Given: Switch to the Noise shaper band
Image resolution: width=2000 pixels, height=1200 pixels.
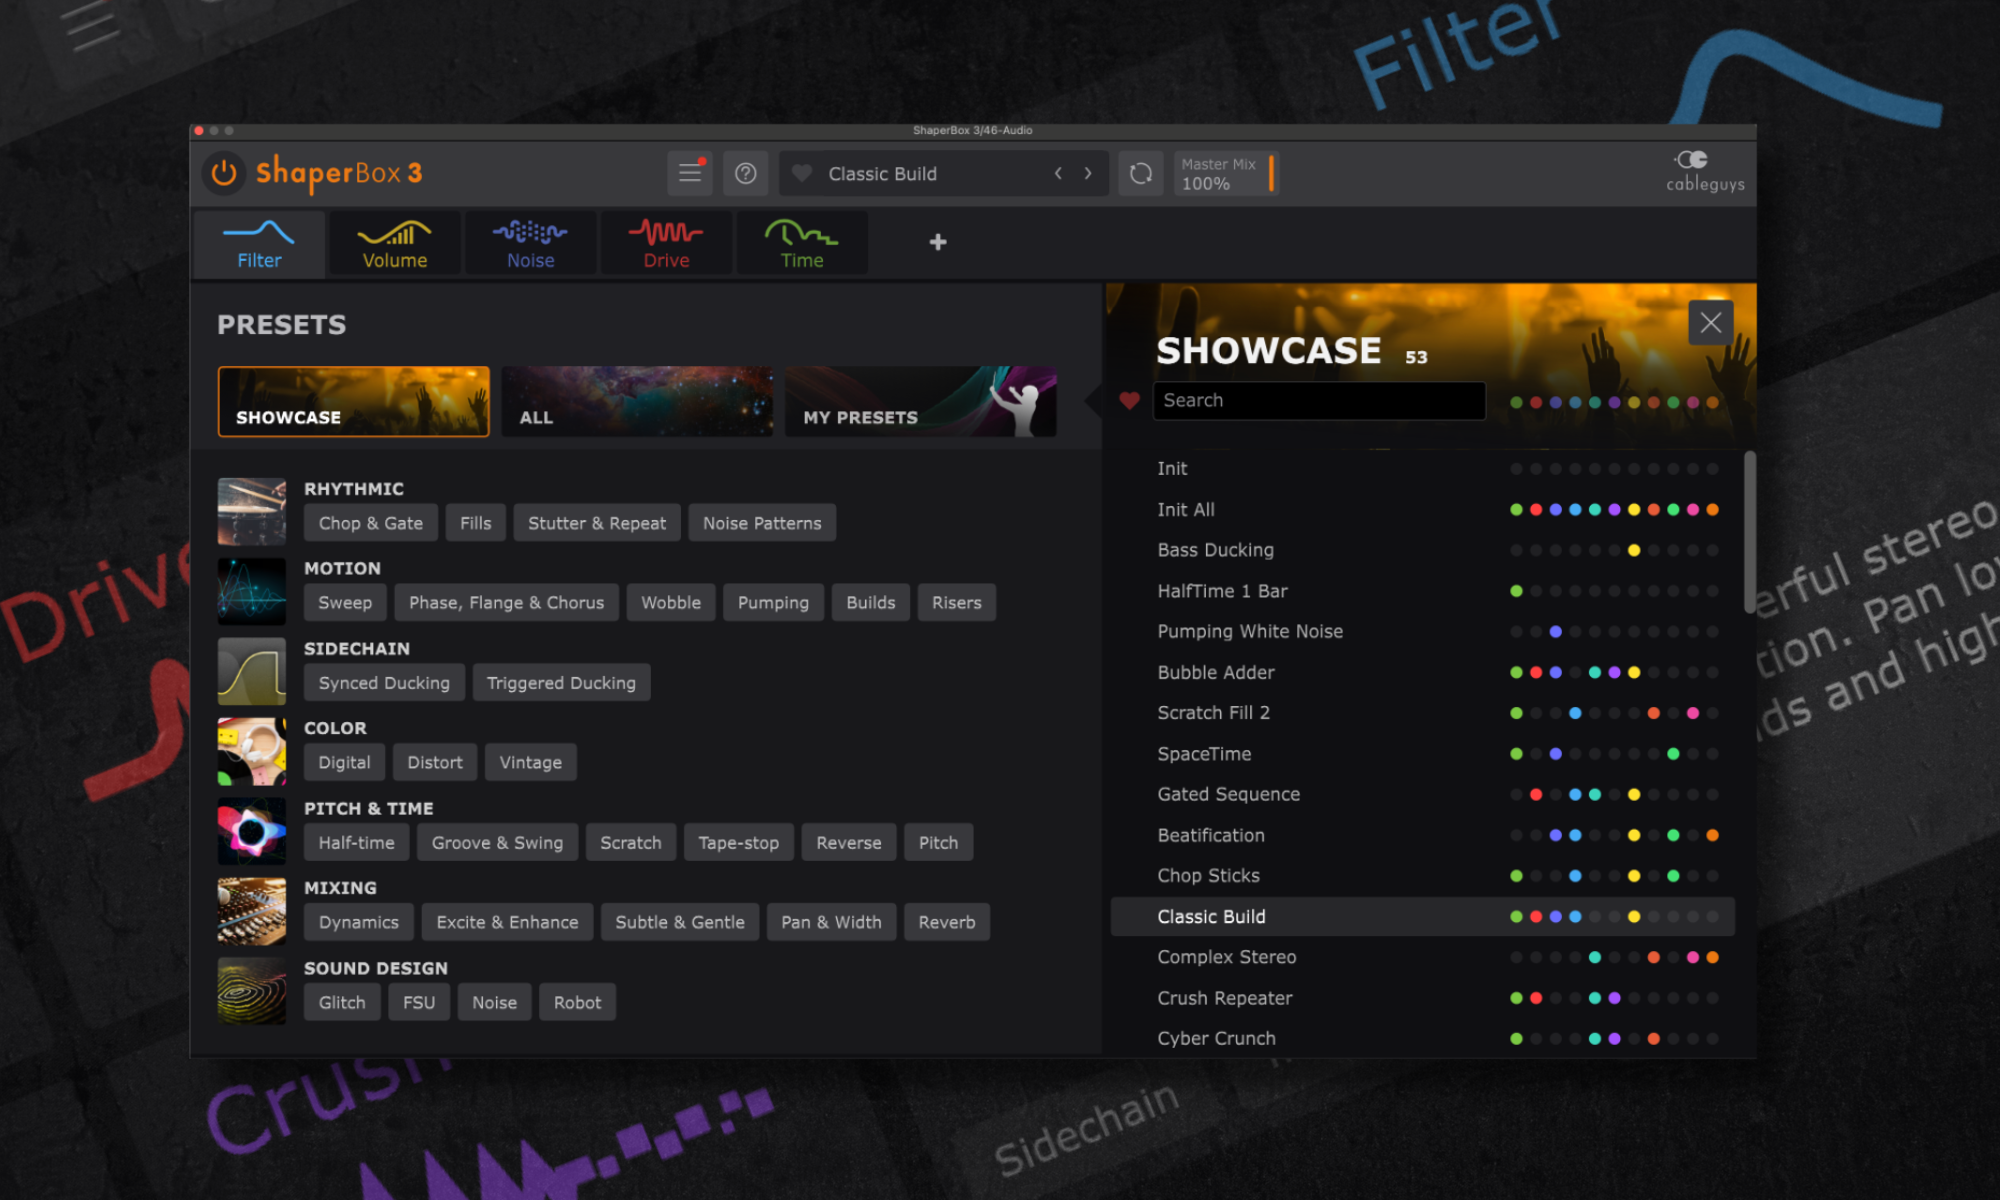Looking at the screenshot, I should pos(530,242).
